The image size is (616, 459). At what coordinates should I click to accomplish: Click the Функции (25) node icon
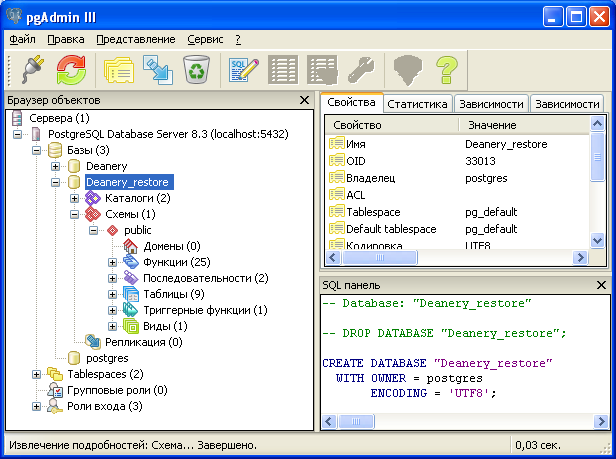tap(130, 262)
